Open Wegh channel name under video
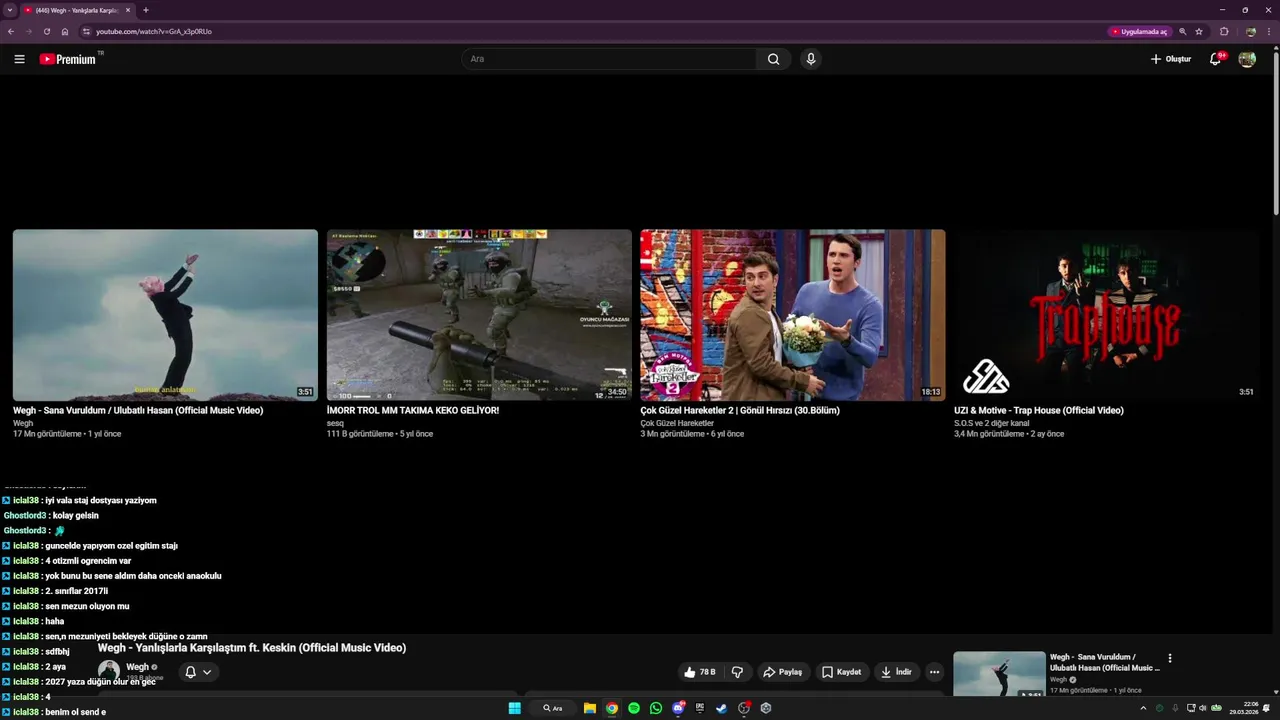Image resolution: width=1280 pixels, height=720 pixels. click(x=138, y=667)
